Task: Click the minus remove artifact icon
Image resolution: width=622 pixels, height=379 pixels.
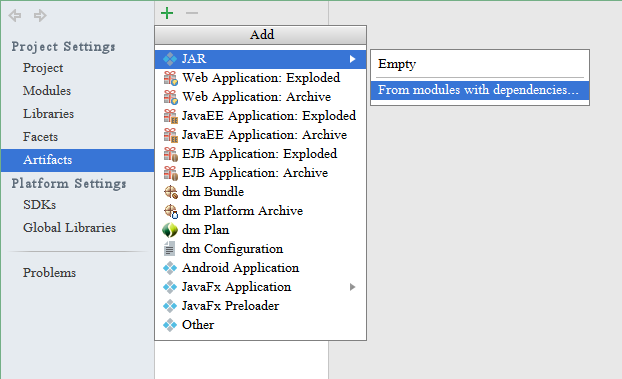Action: 192,13
